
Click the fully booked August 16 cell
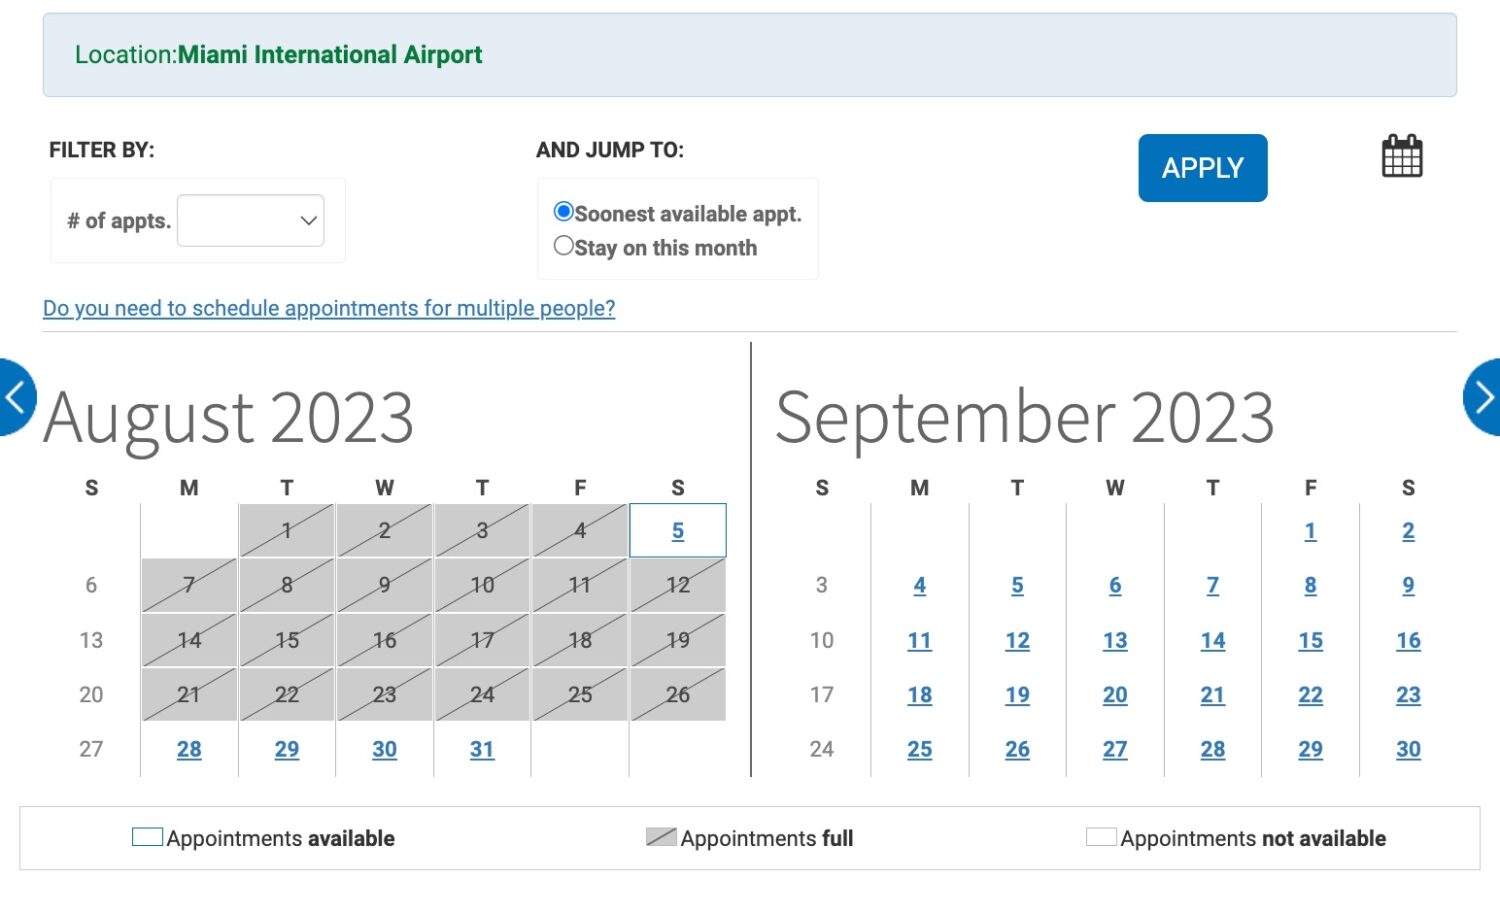pyautogui.click(x=385, y=640)
